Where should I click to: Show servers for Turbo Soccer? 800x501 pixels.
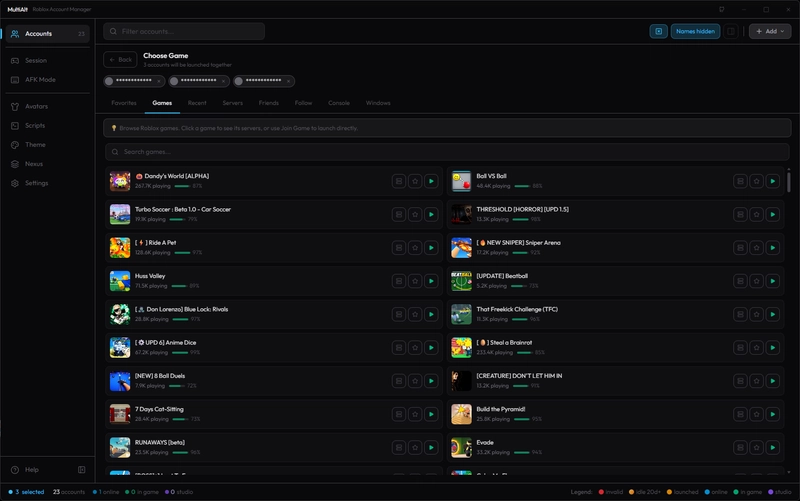click(399, 214)
